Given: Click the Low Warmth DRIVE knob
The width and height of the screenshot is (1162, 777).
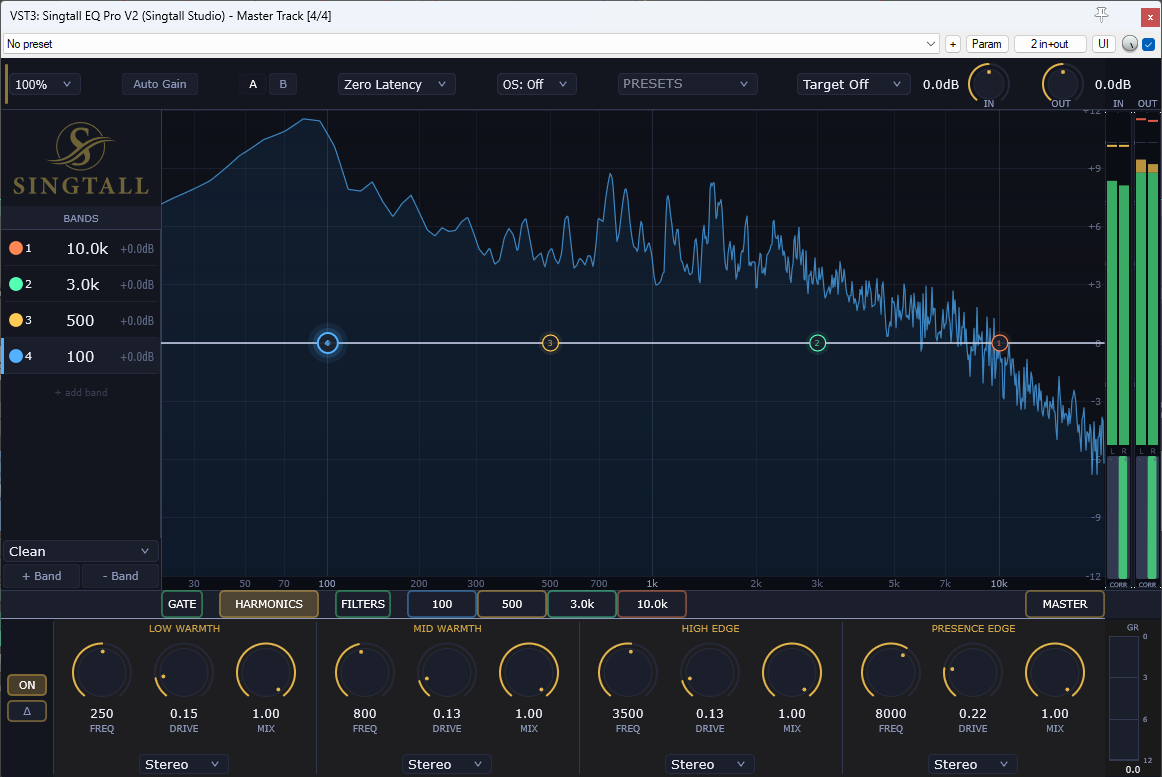Looking at the screenshot, I should click(184, 672).
